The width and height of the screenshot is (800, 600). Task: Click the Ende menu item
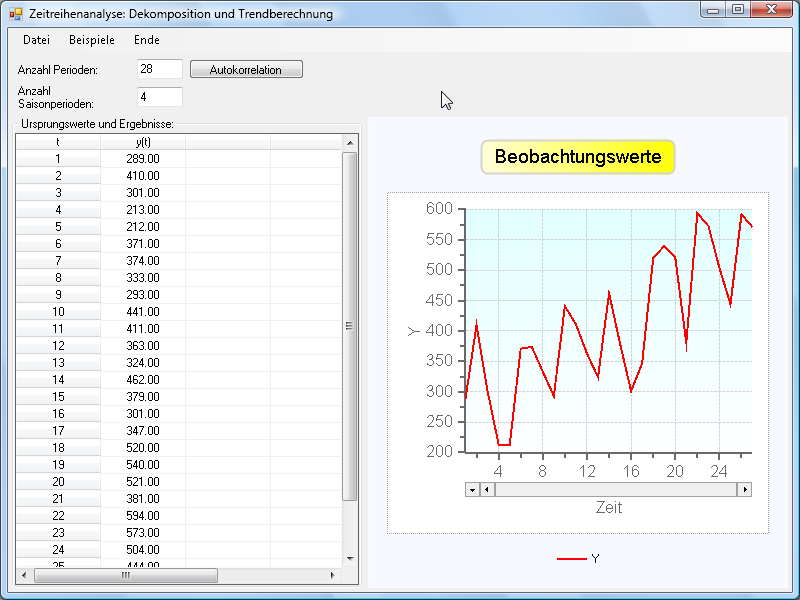tap(146, 40)
